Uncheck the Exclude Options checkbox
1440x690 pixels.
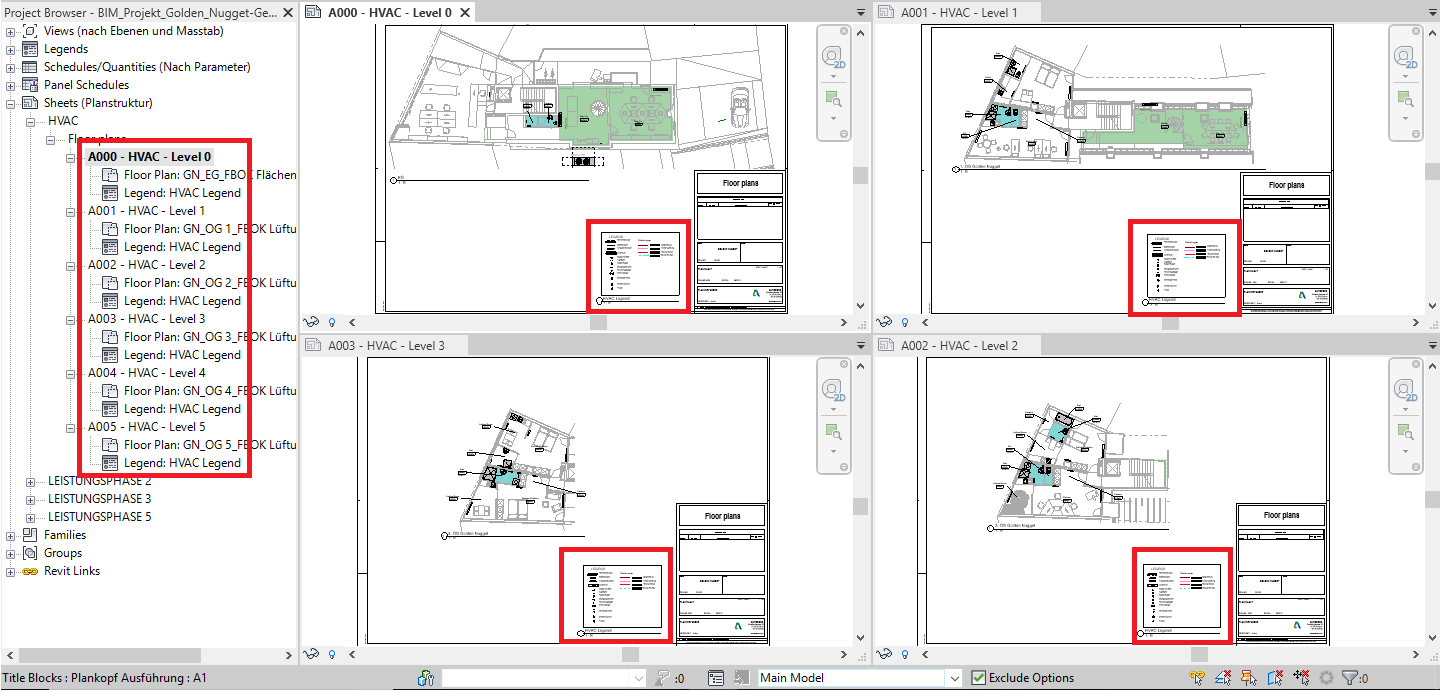tap(979, 678)
